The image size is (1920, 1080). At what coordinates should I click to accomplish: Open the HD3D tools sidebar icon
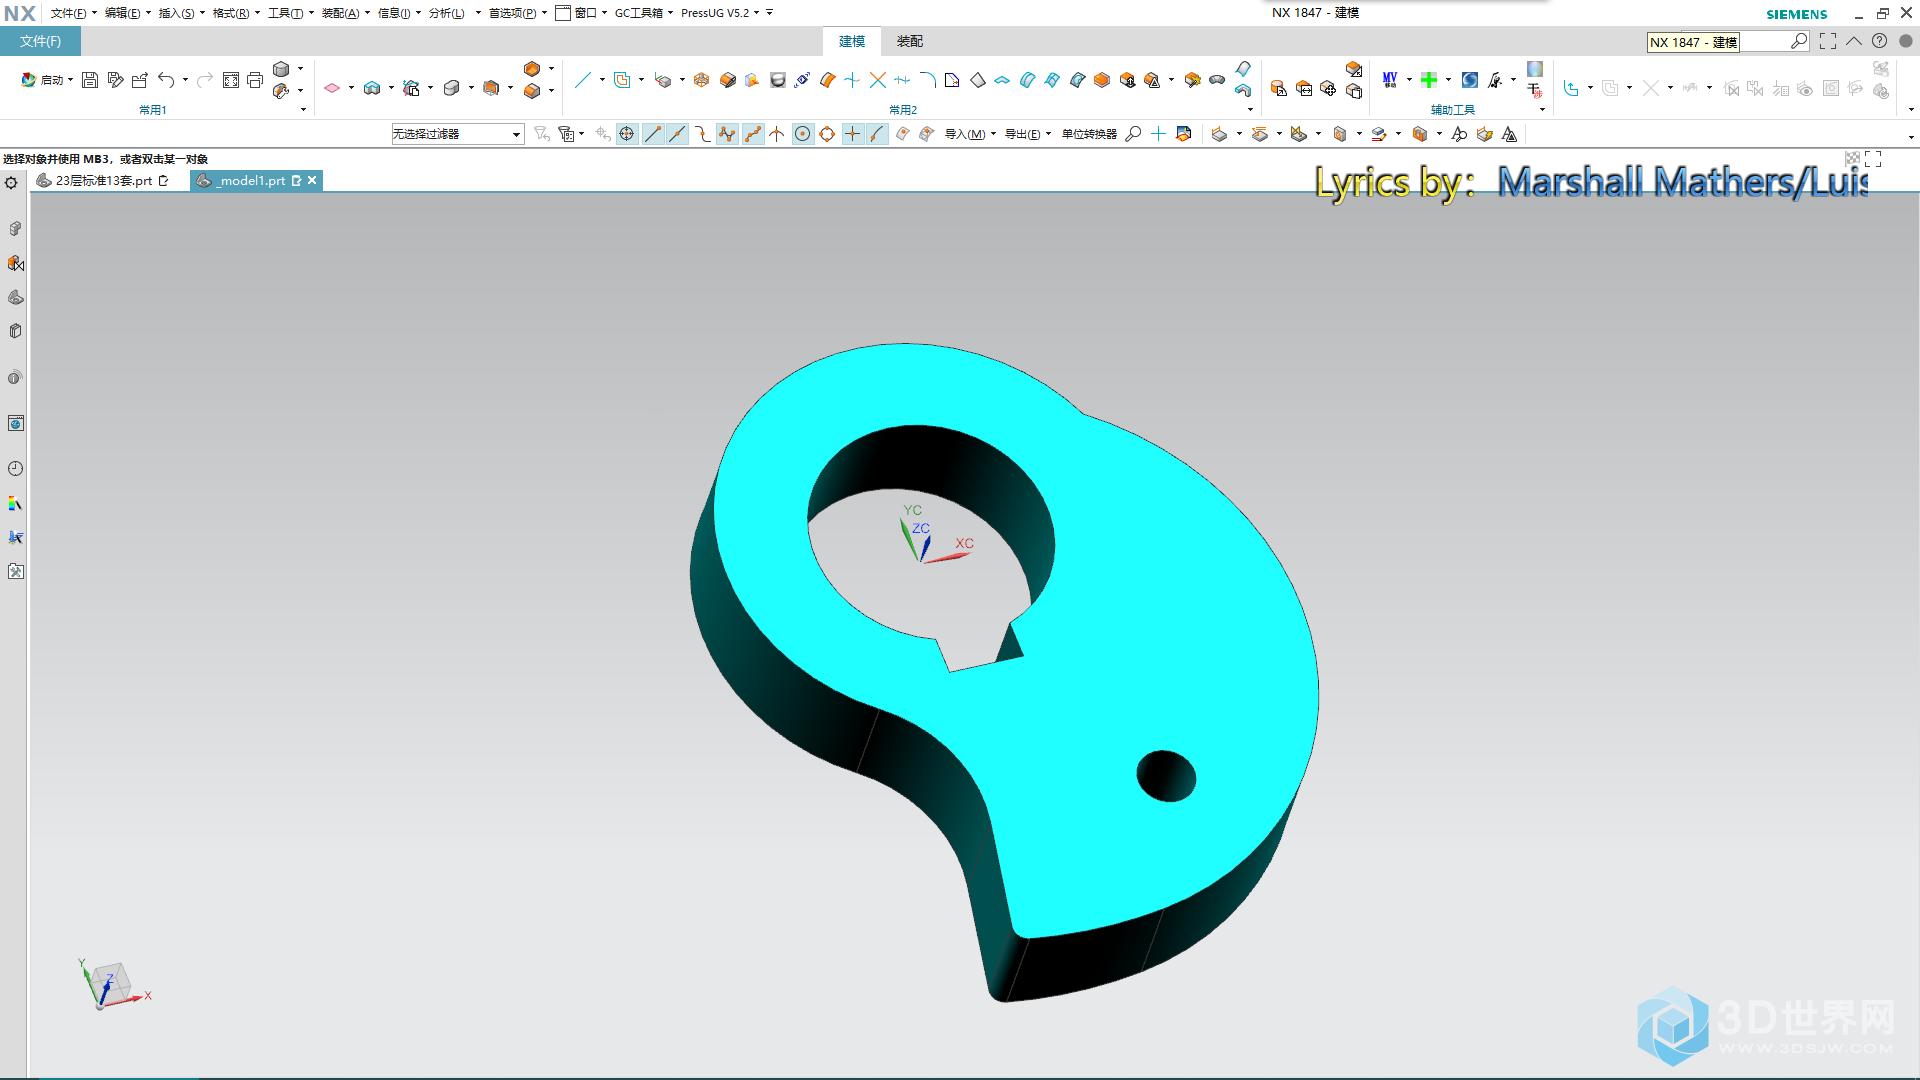[15, 378]
